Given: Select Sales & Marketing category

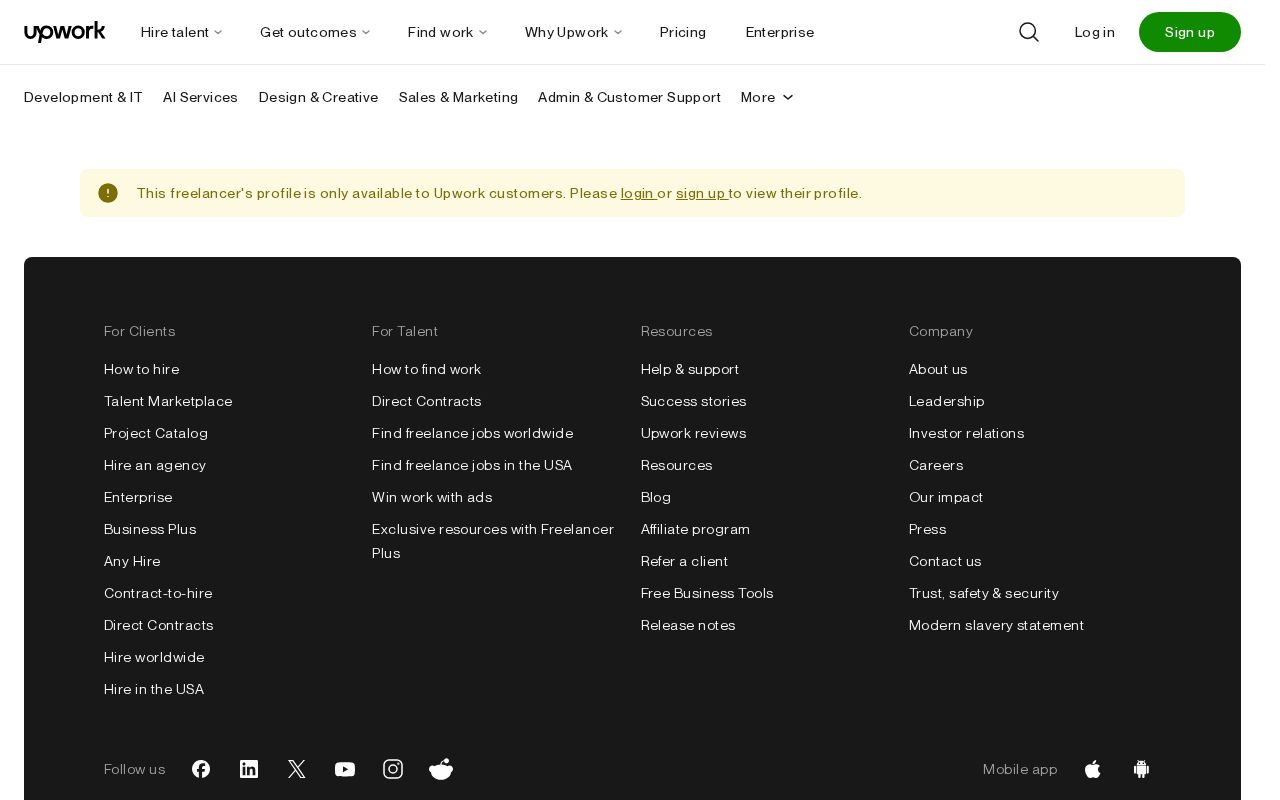Looking at the screenshot, I should pos(458,97).
